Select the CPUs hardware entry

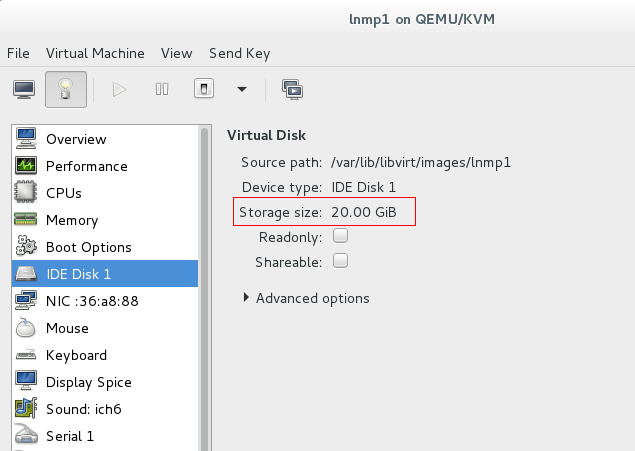[64, 193]
